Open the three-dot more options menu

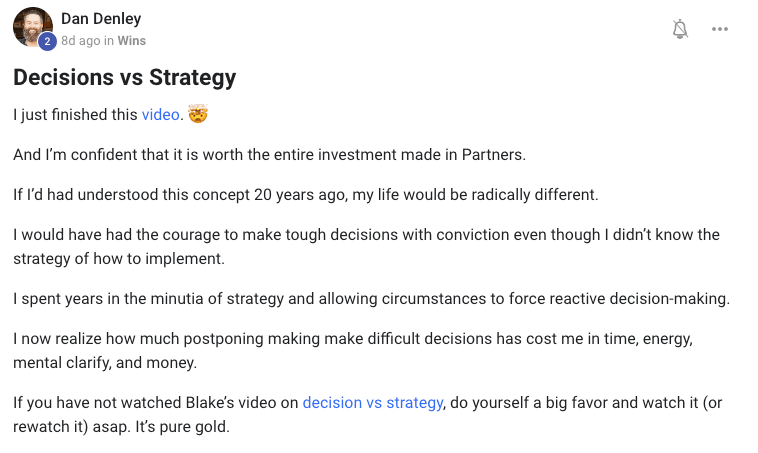tap(720, 29)
